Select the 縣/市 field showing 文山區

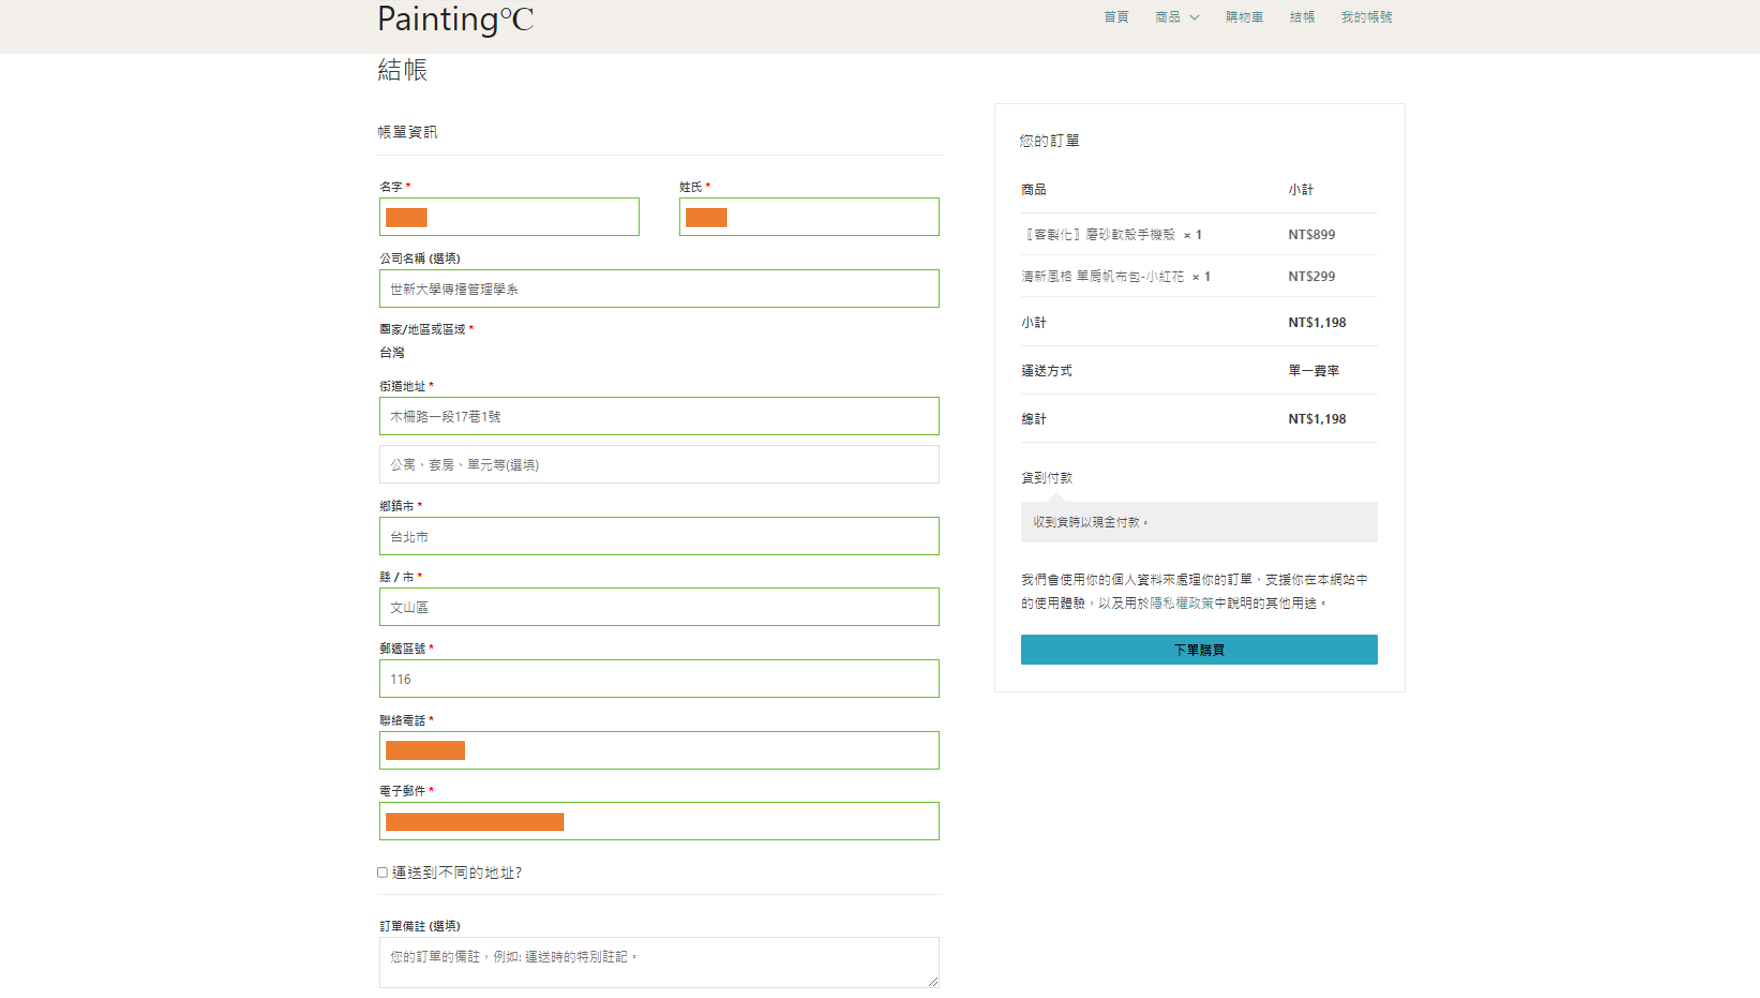(659, 607)
